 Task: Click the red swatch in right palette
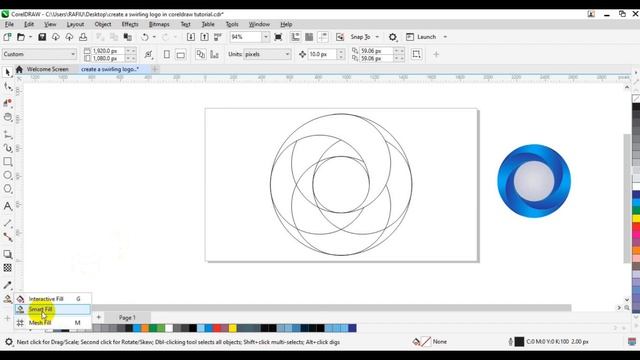(636, 226)
